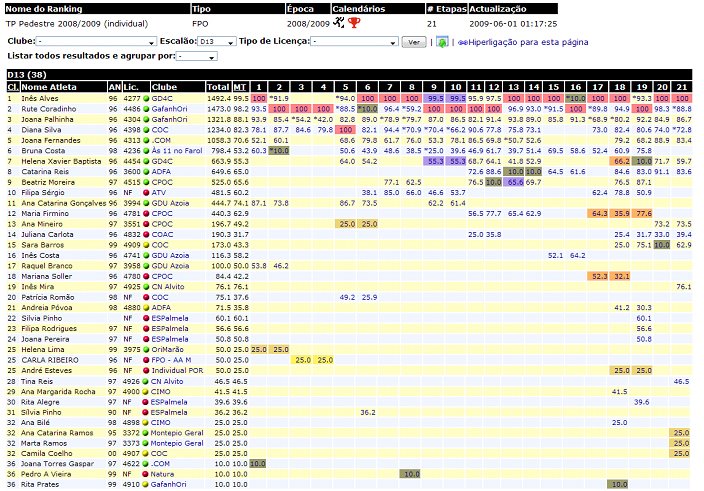Click ranking name 'TP Pedestre 2008/2009 (individual)'
The image size is (704, 491).
click(77, 23)
